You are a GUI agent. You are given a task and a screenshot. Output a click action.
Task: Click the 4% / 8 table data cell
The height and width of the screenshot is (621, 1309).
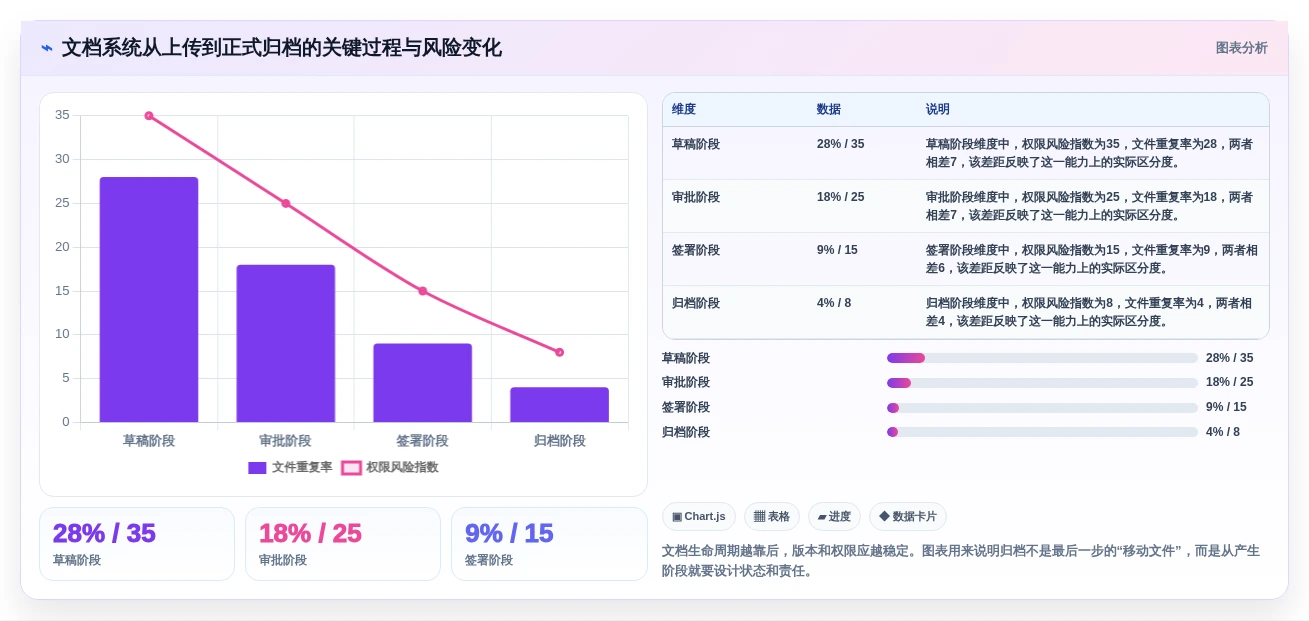834,303
